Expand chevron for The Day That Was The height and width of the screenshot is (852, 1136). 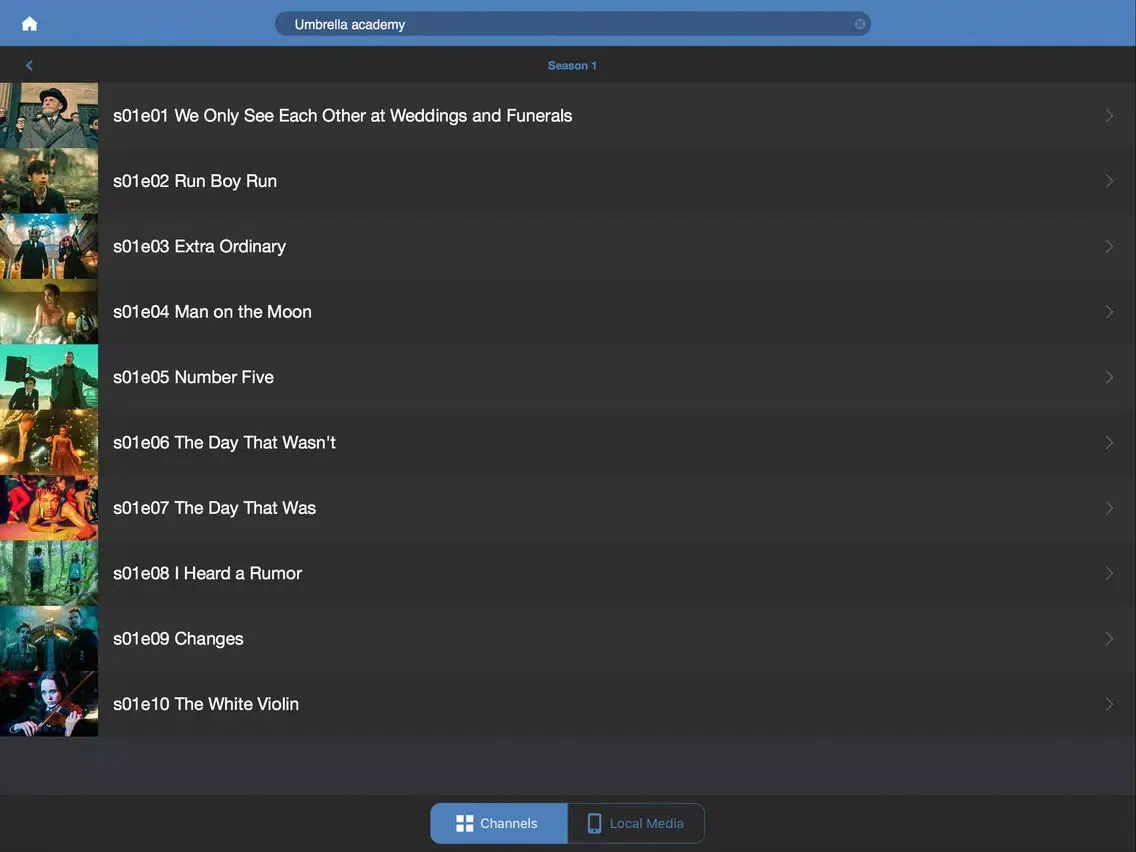pyautogui.click(x=1109, y=508)
